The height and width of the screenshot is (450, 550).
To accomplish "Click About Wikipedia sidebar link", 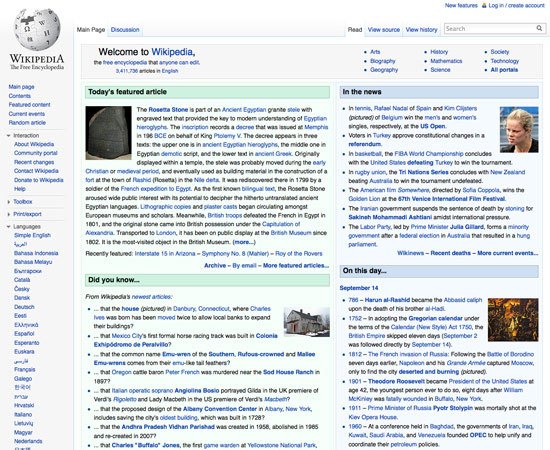I will tap(34, 144).
